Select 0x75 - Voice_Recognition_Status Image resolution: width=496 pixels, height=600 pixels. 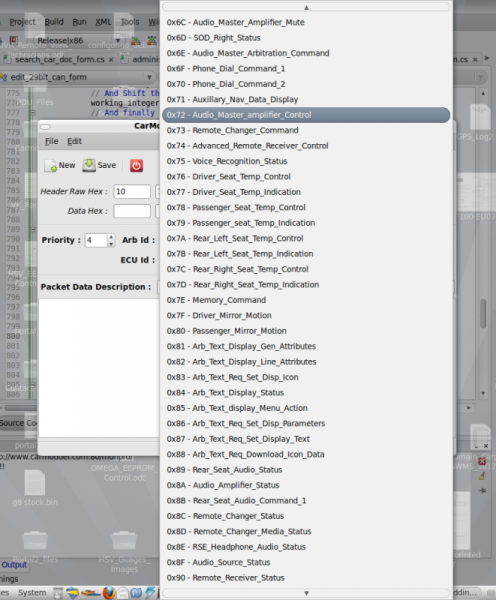click(306, 161)
